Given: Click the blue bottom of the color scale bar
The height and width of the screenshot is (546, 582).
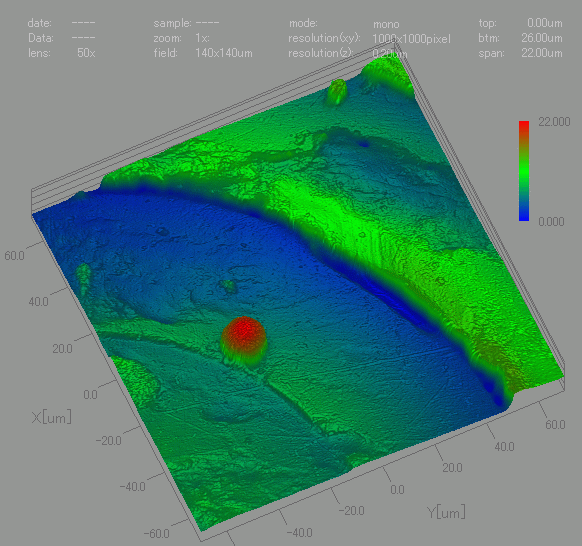Looking at the screenshot, I should coord(524,216).
